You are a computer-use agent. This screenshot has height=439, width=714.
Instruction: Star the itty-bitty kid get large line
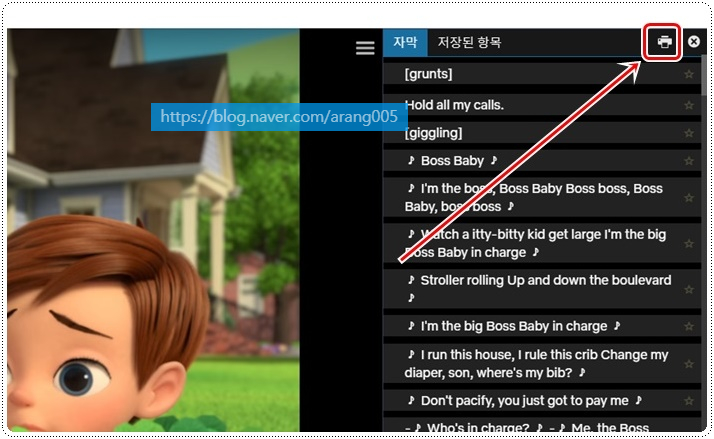tap(688, 244)
